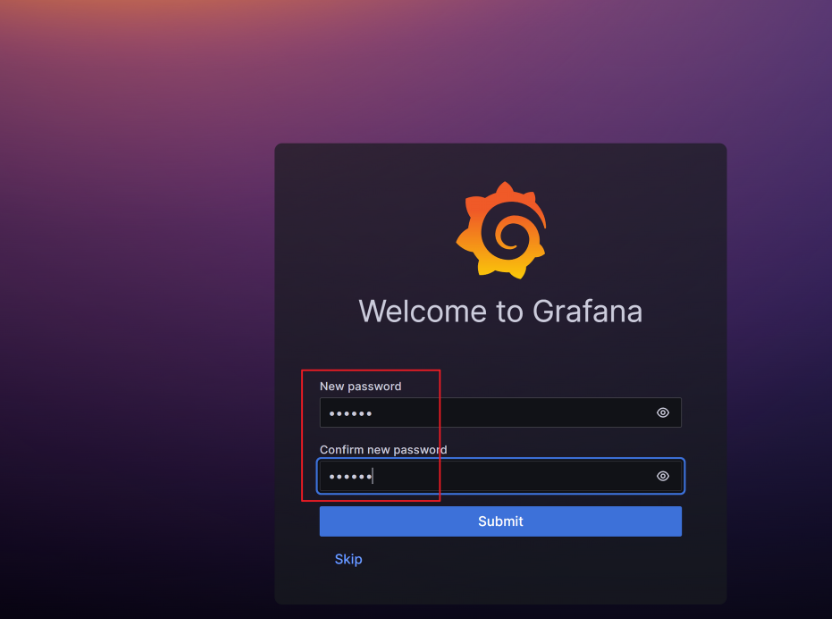
Task: Select the 'Welcome to Grafana' heading text
Action: coord(500,311)
